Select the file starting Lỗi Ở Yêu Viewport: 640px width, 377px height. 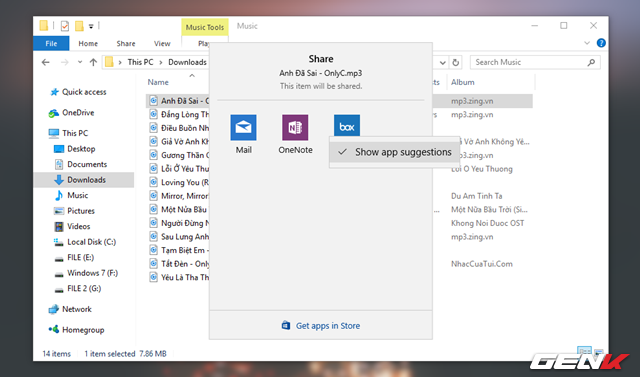point(179,169)
